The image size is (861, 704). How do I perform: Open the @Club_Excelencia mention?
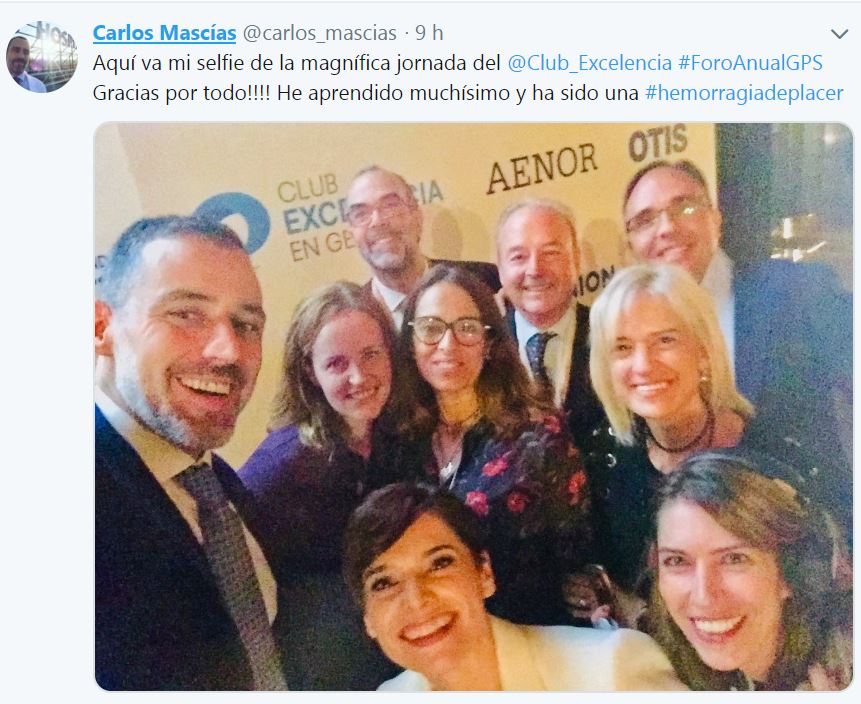(x=589, y=63)
